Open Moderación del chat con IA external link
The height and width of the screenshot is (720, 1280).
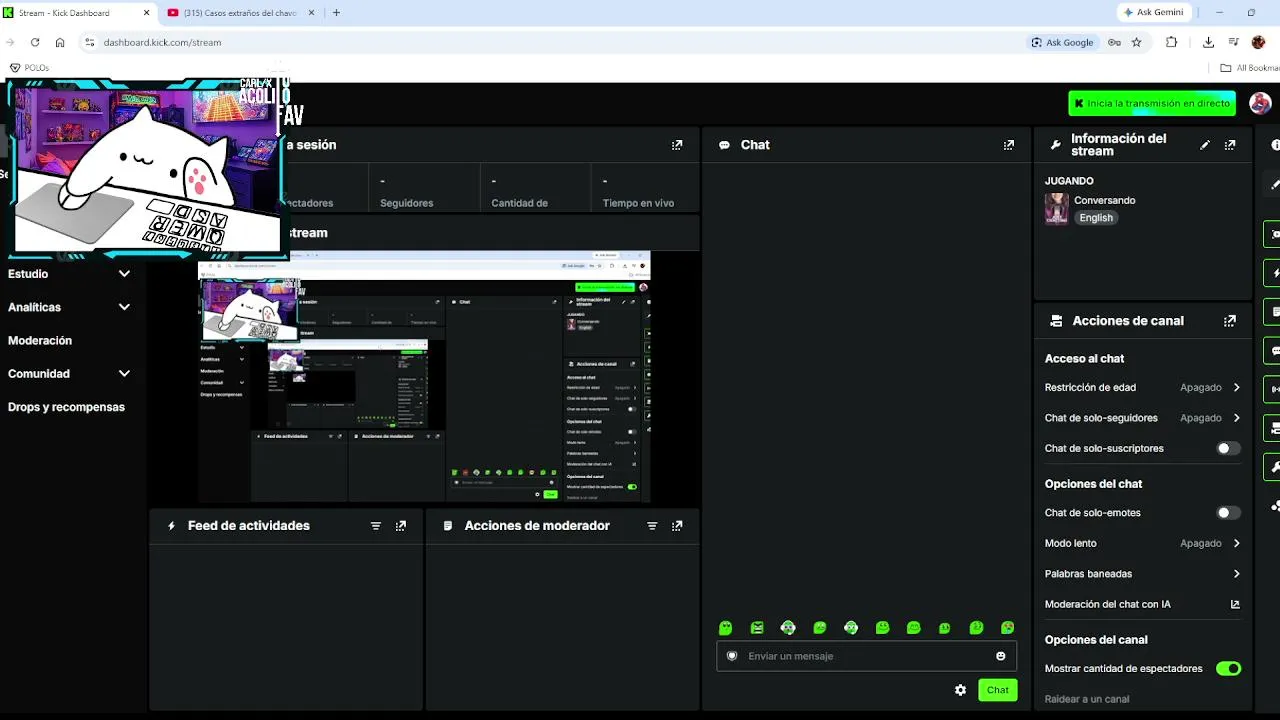point(1235,604)
